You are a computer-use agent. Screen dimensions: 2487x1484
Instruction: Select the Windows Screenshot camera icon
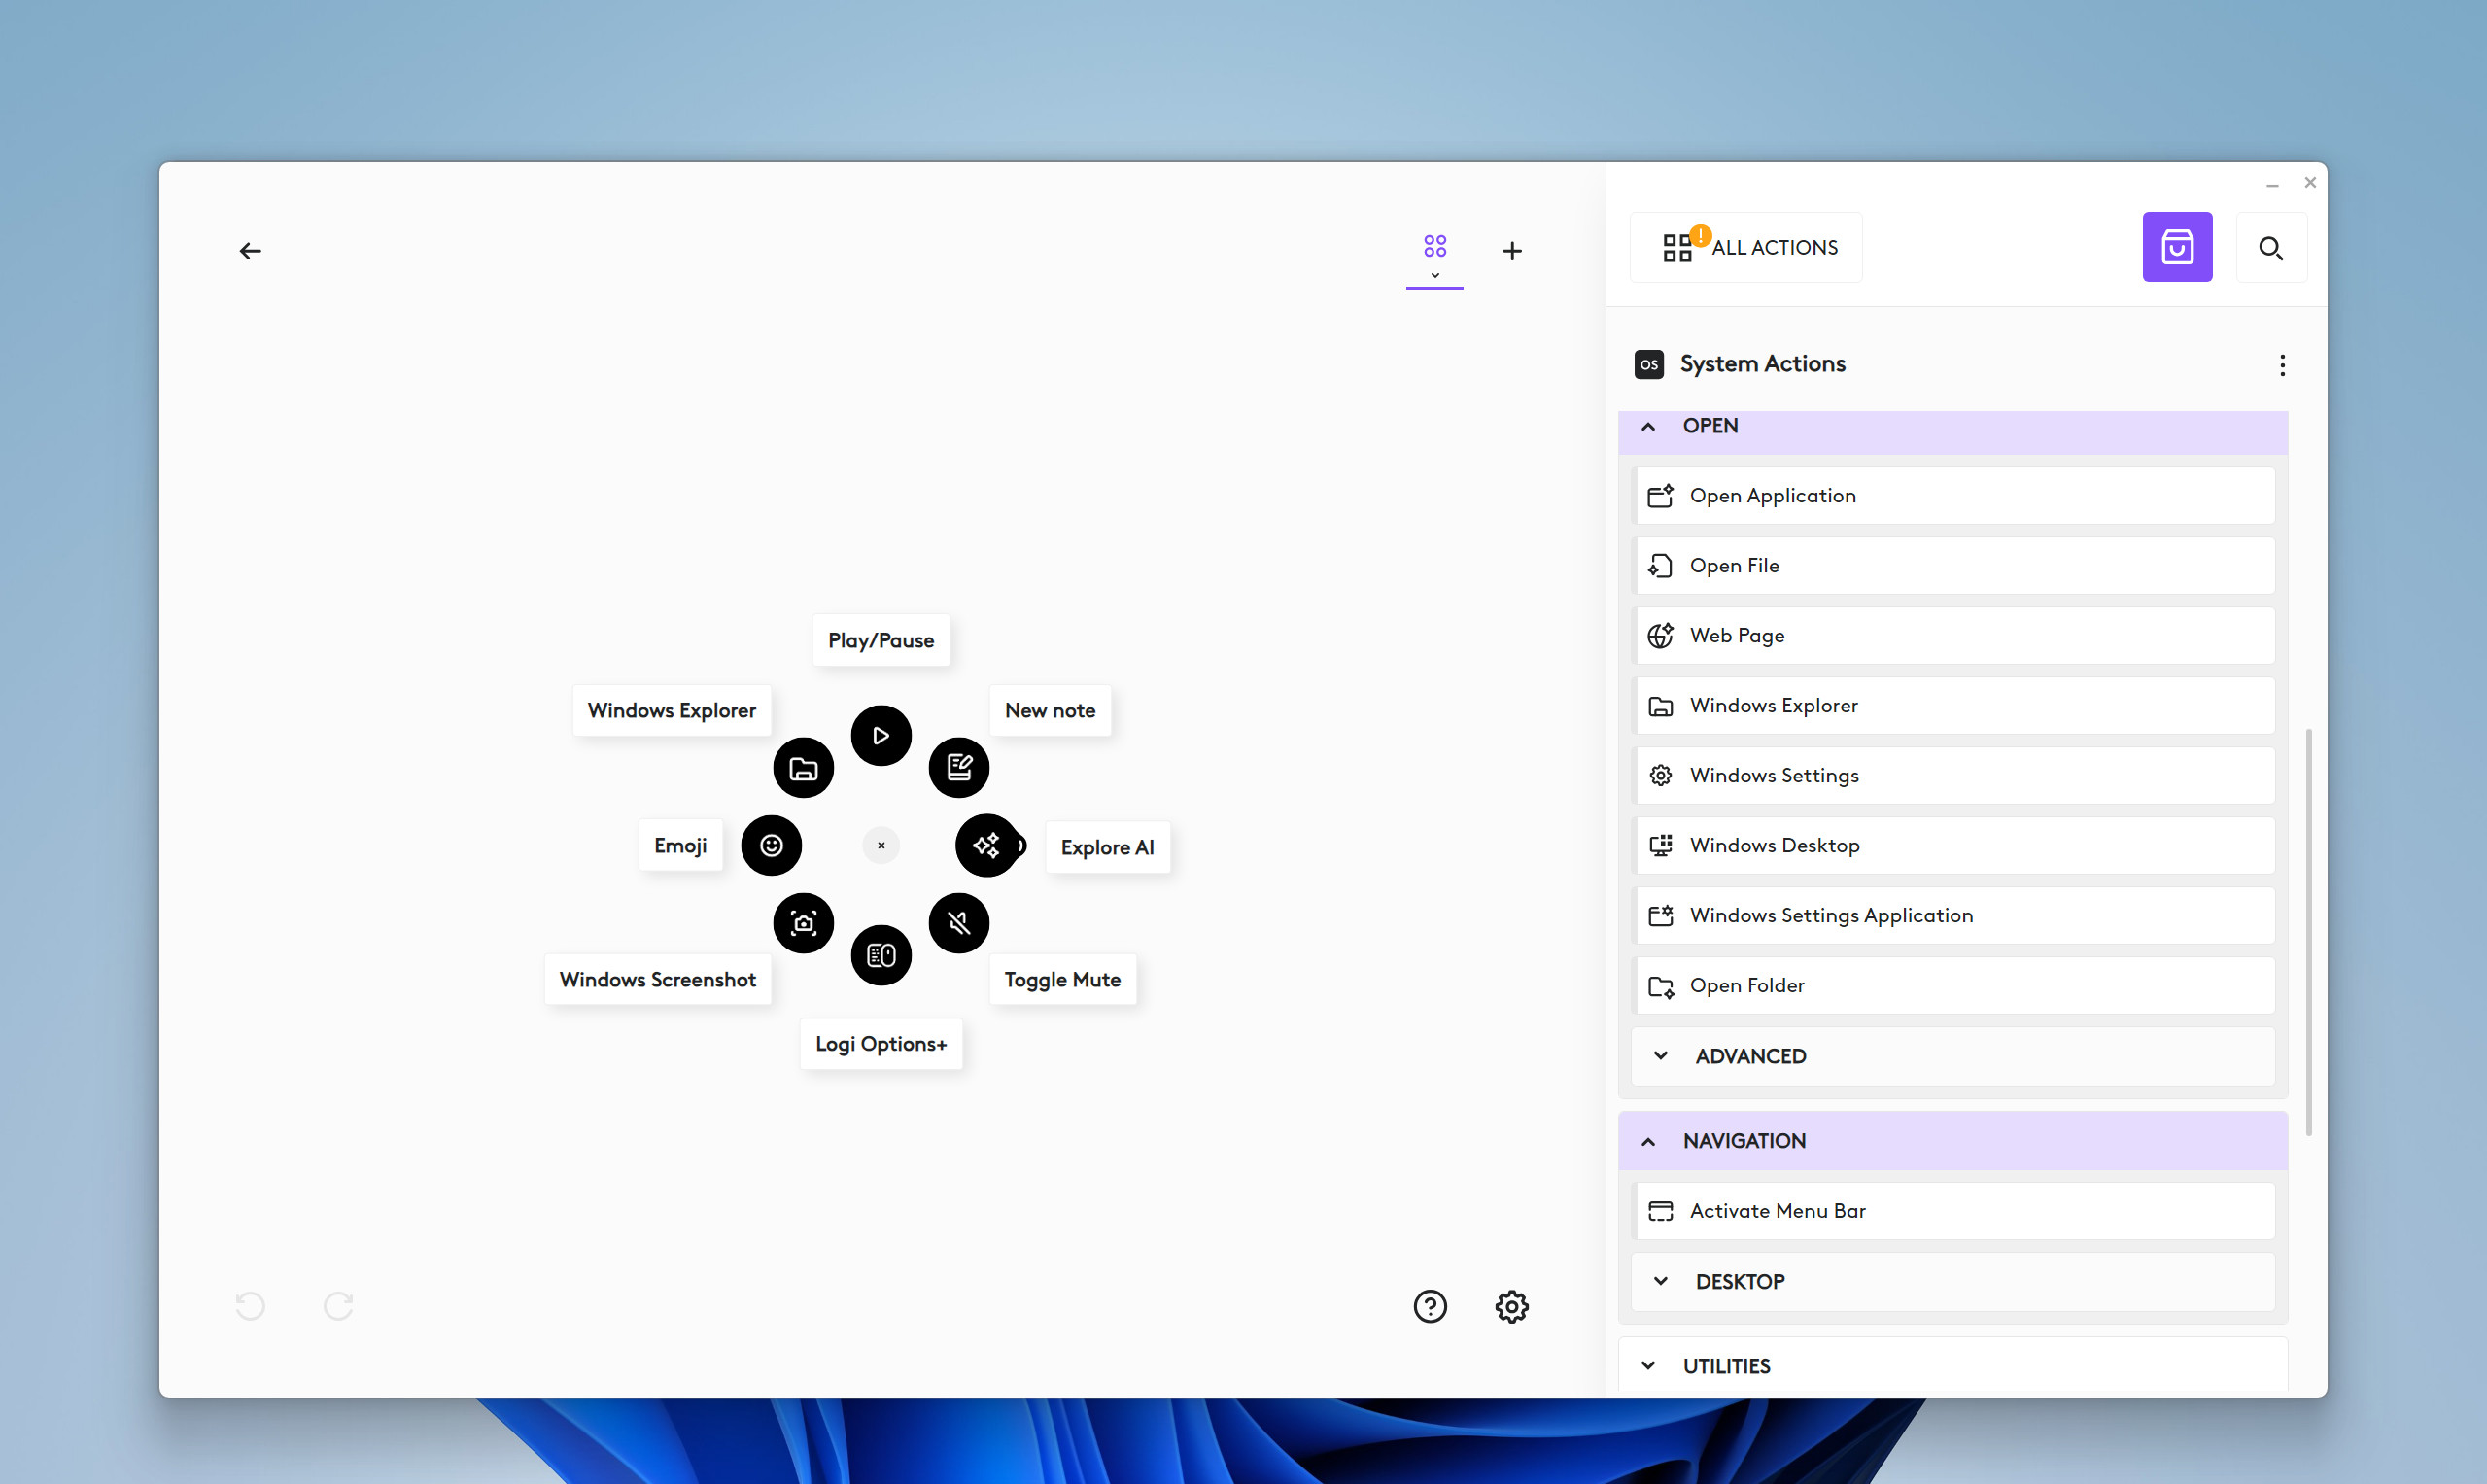click(804, 923)
